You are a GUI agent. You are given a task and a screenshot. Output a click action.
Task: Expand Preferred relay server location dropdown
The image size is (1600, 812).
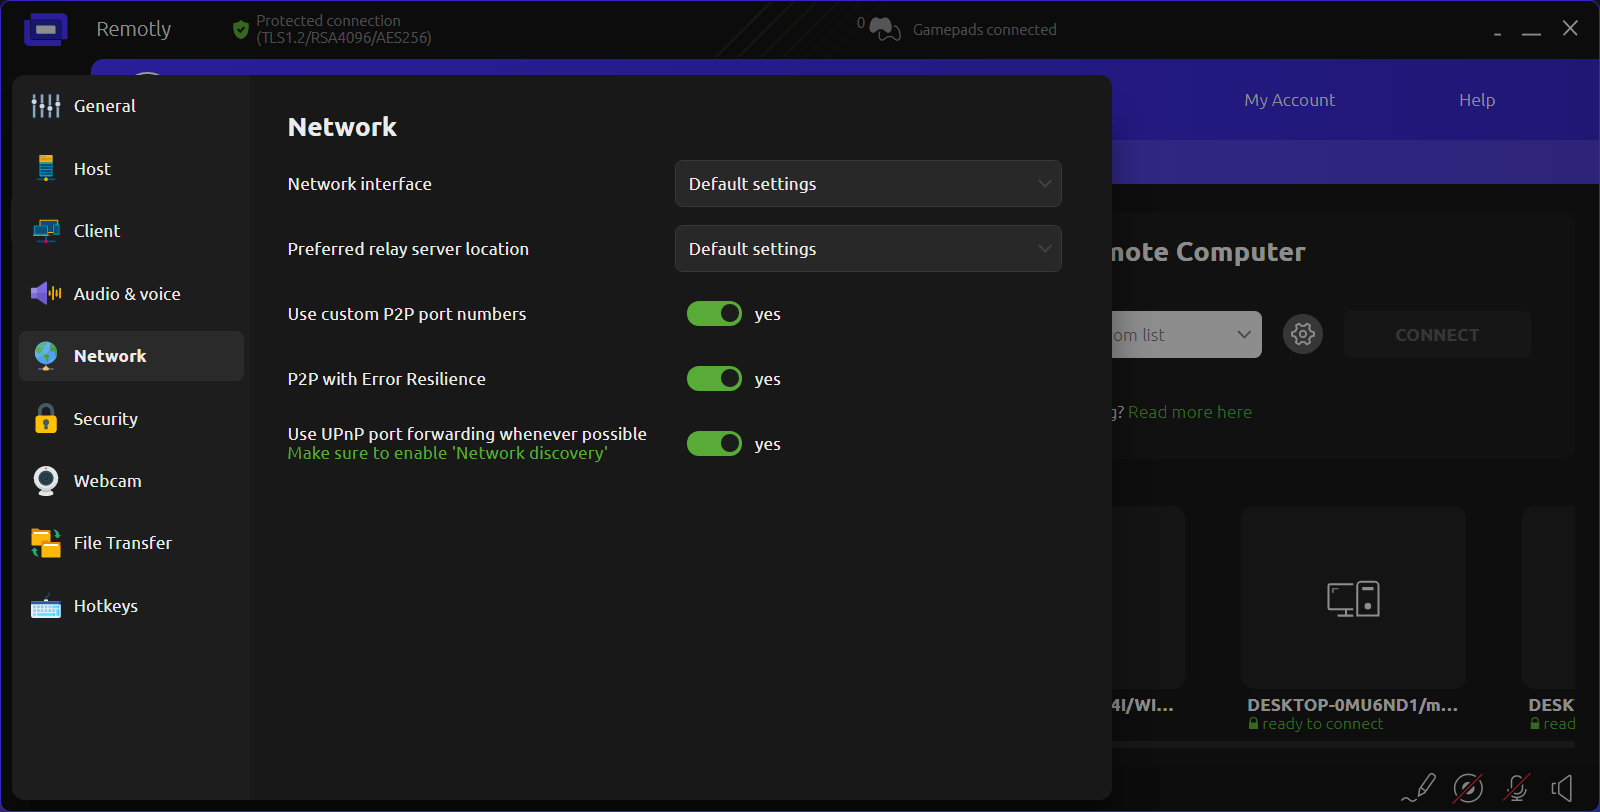[867, 249]
